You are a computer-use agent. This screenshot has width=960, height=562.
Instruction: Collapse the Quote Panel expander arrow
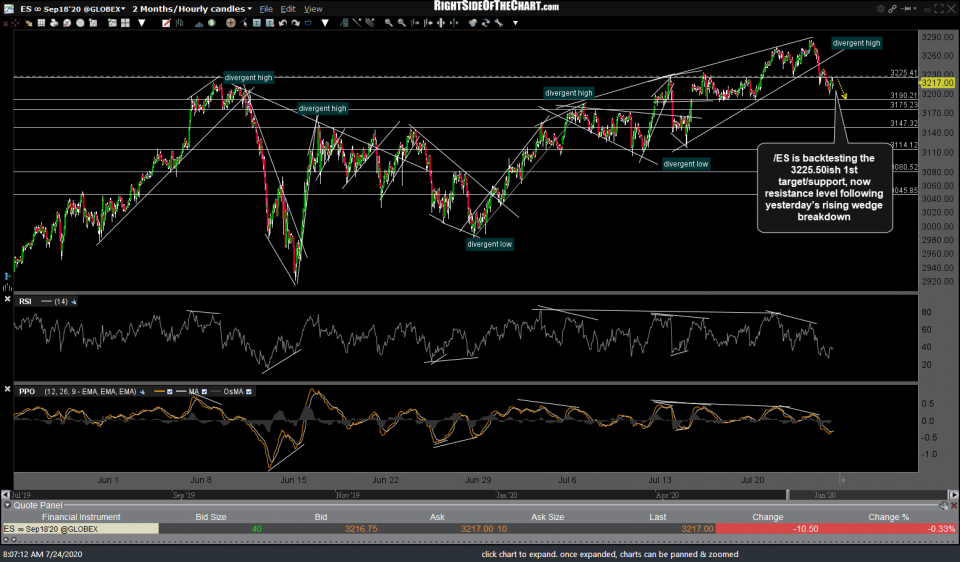(7, 505)
